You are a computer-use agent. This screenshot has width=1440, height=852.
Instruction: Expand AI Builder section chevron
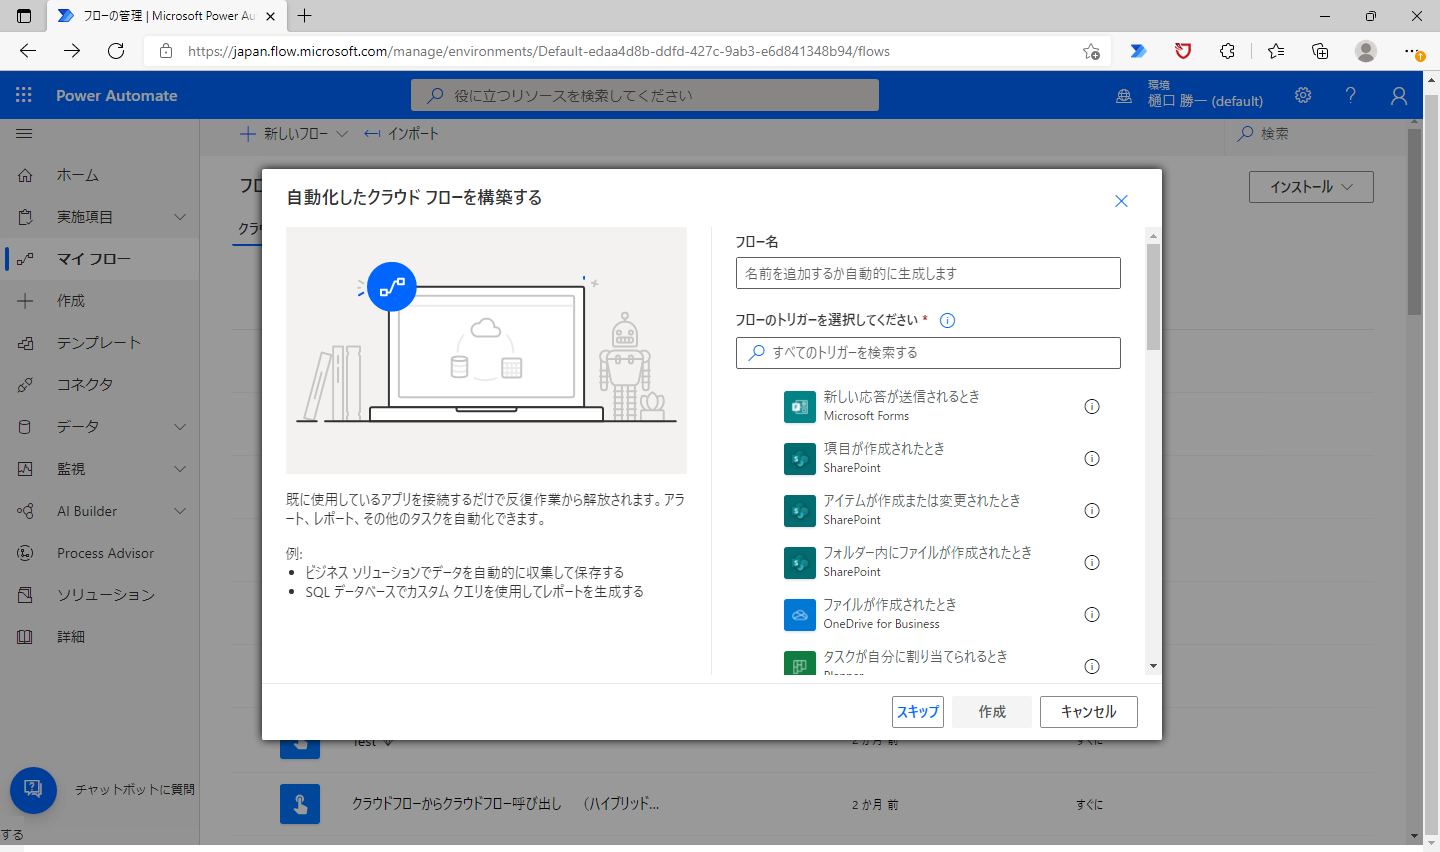coord(180,511)
